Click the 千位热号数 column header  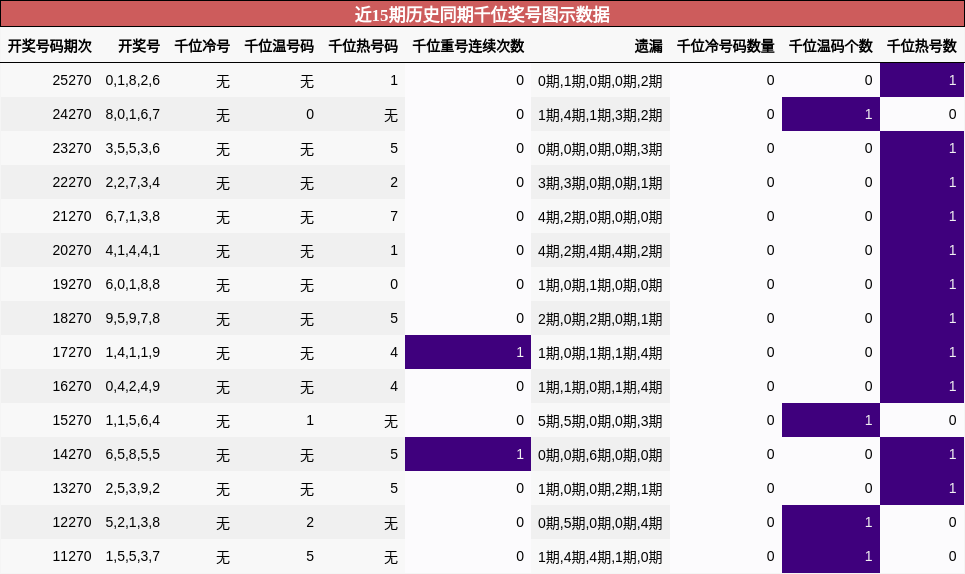pos(922,46)
